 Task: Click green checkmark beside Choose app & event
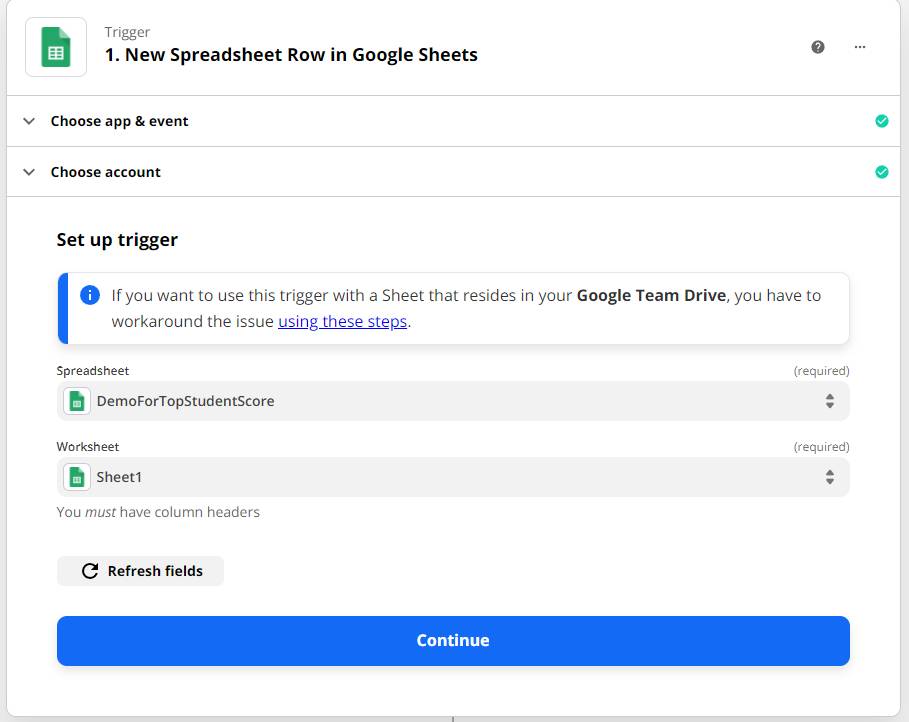tap(881, 121)
